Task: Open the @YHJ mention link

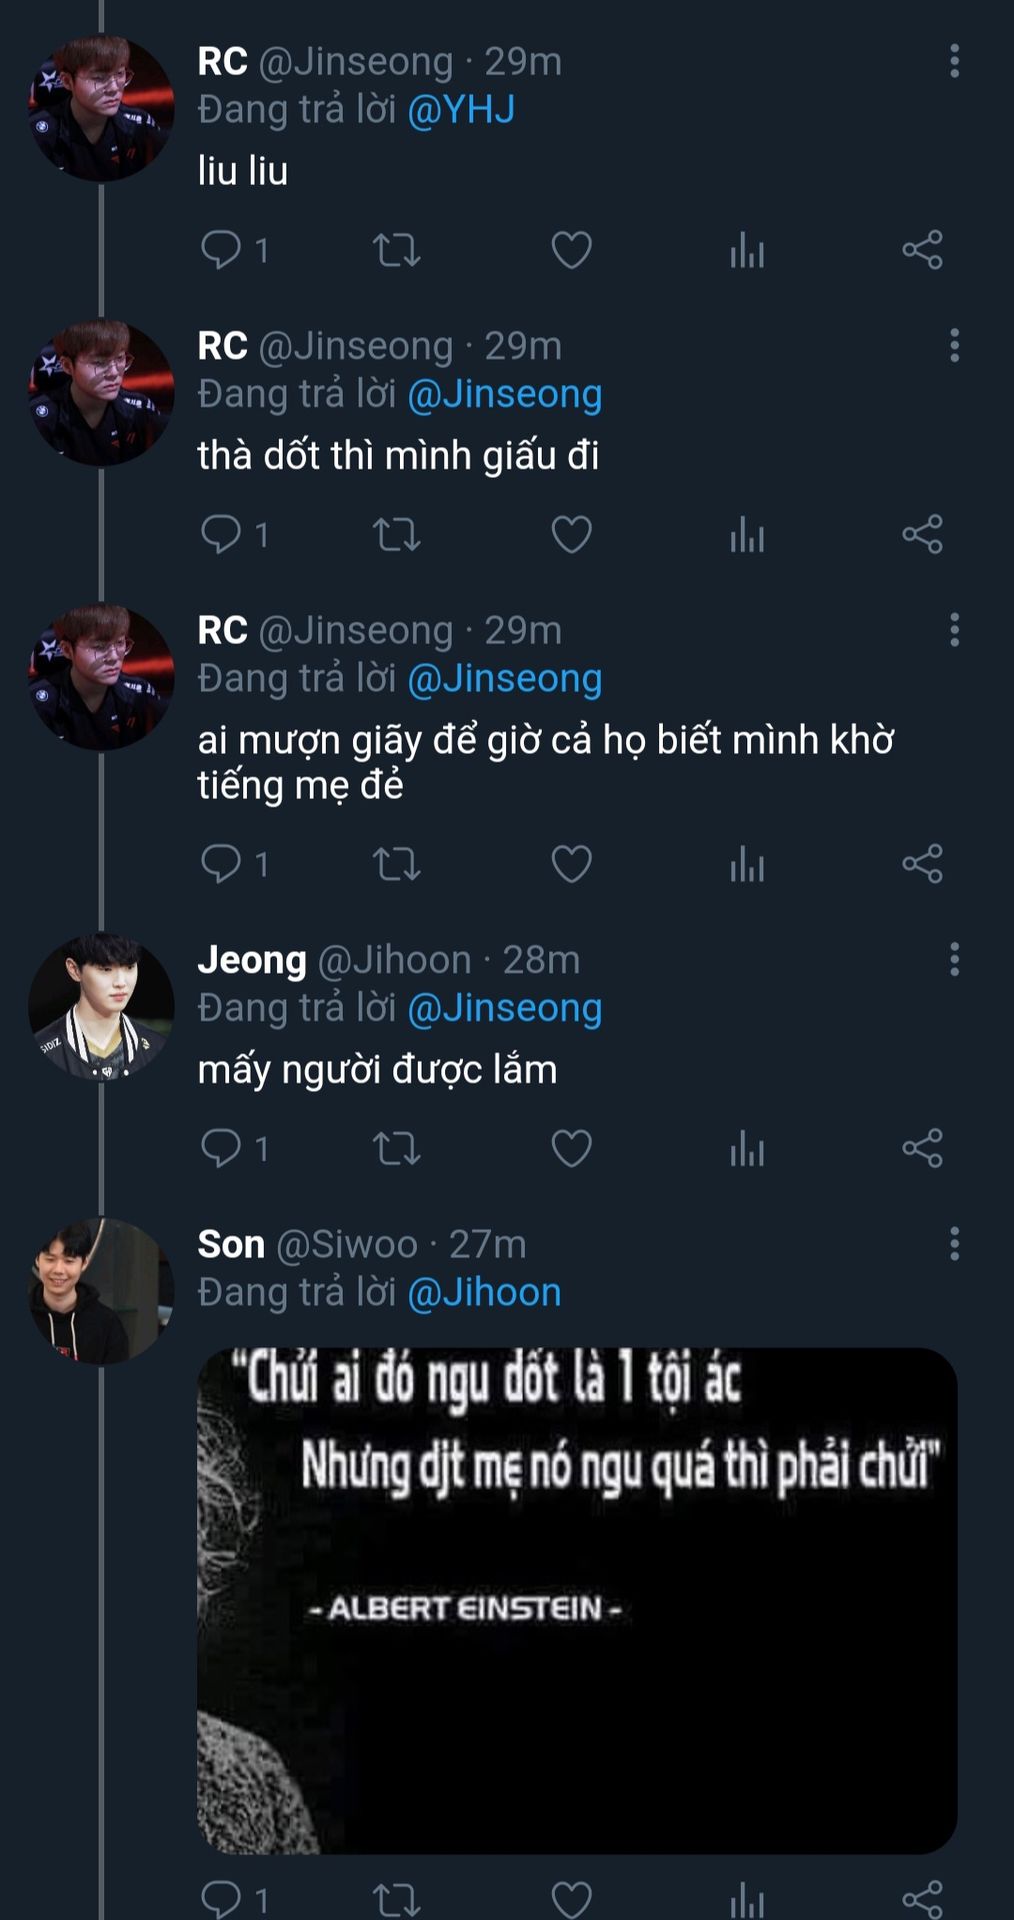Action: coord(461,109)
